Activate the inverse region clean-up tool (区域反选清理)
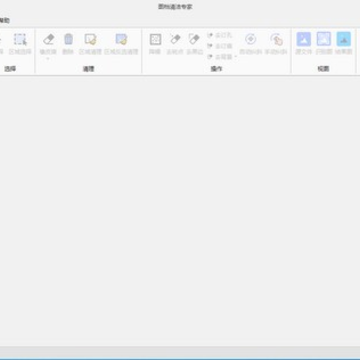 coord(121,44)
